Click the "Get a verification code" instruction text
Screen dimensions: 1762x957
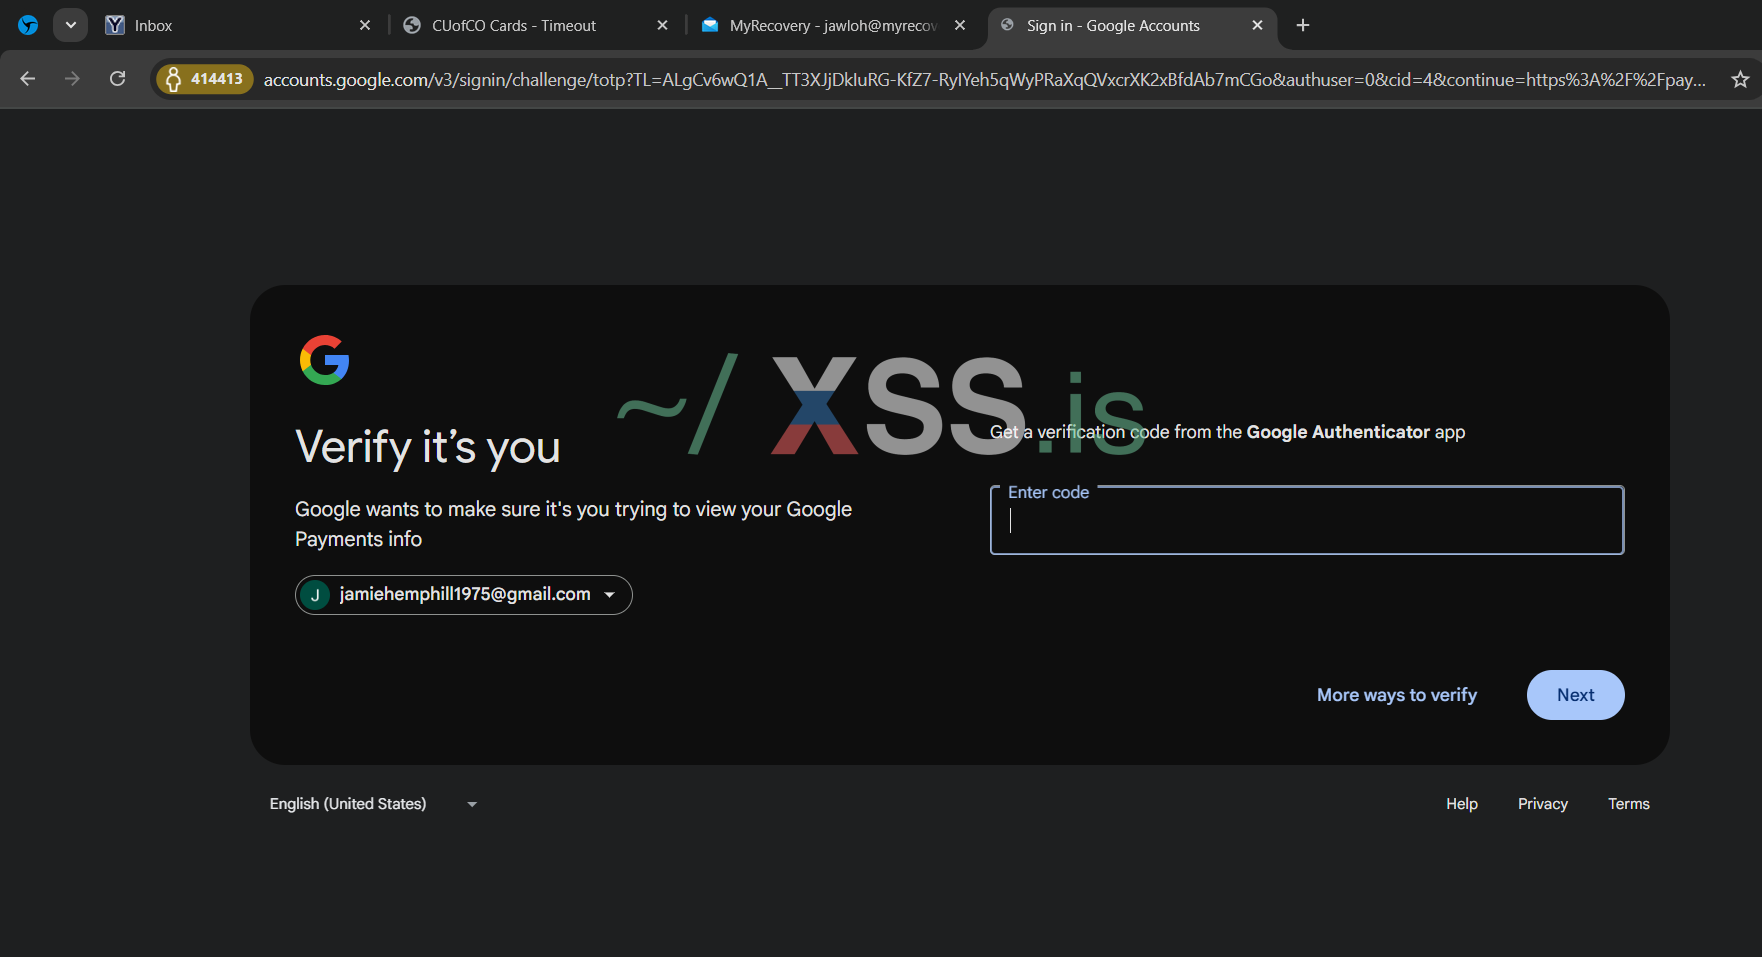(x=1227, y=432)
